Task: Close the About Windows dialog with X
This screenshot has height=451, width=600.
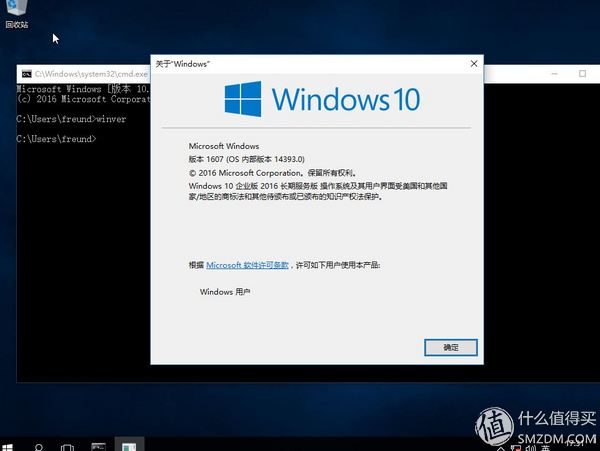Action: click(x=474, y=63)
